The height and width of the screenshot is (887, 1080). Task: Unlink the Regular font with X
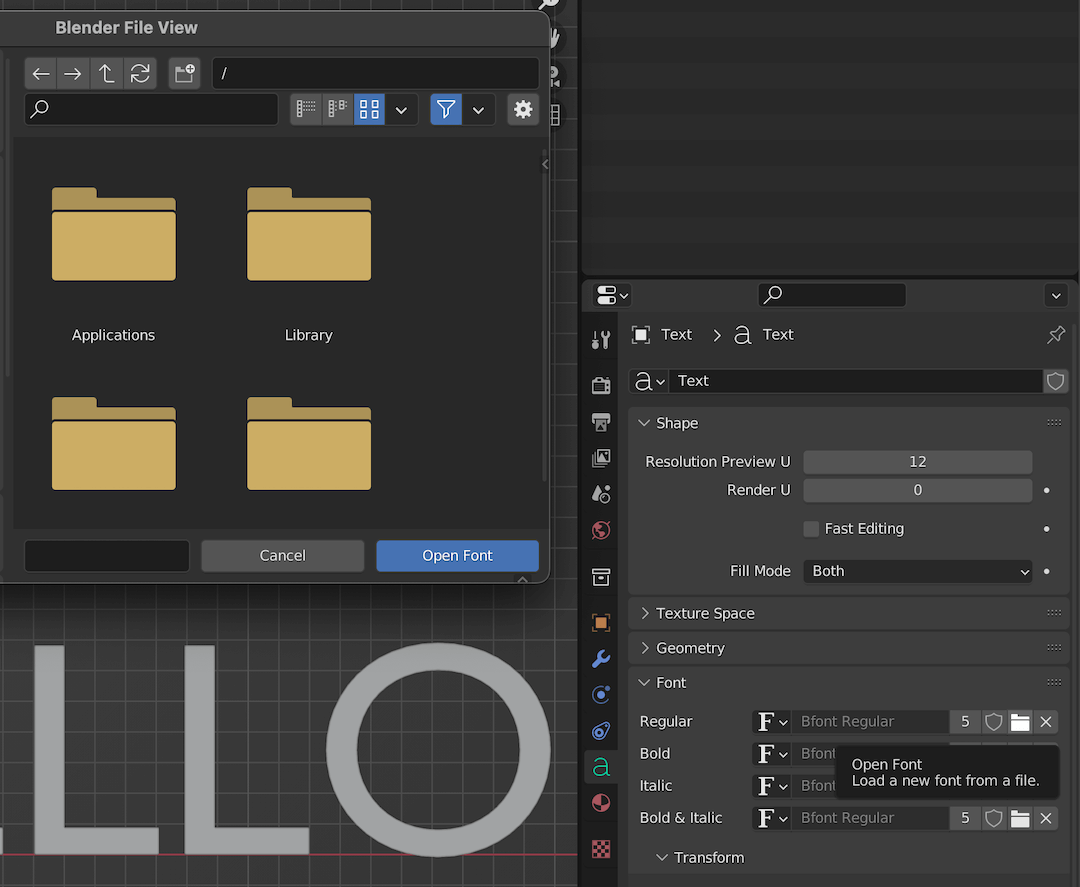click(1045, 722)
